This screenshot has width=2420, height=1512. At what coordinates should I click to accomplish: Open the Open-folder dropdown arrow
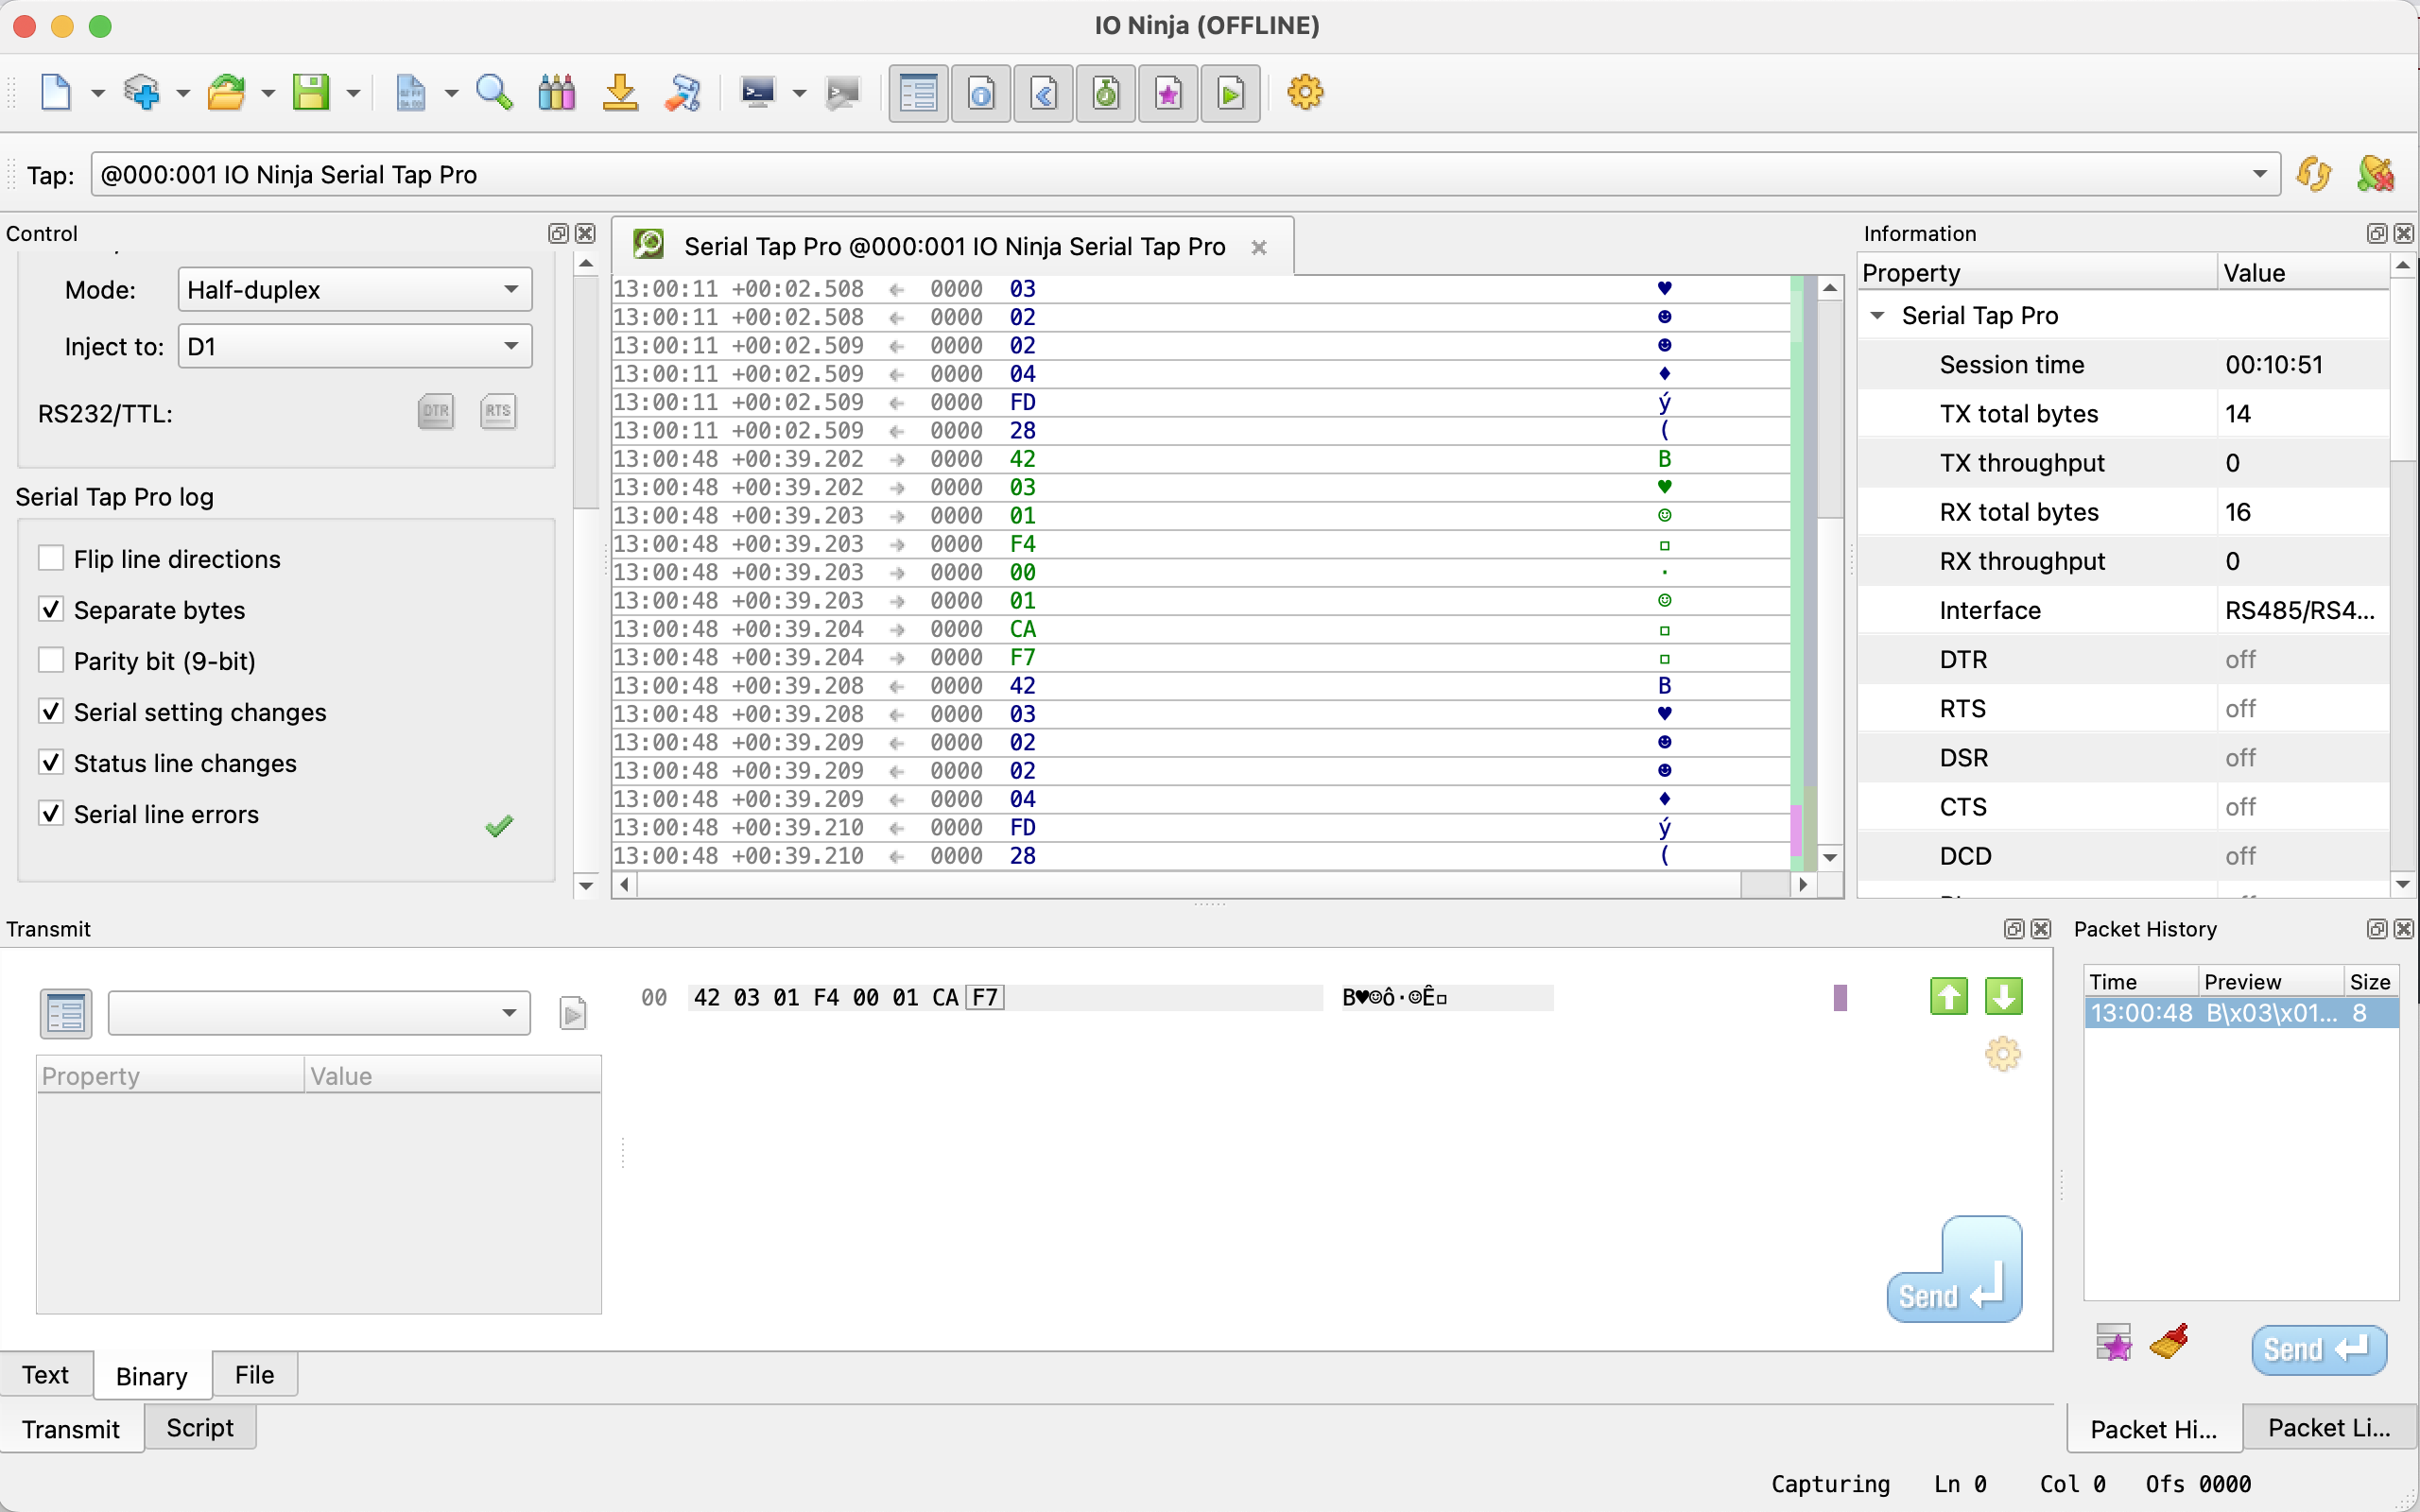[x=268, y=94]
